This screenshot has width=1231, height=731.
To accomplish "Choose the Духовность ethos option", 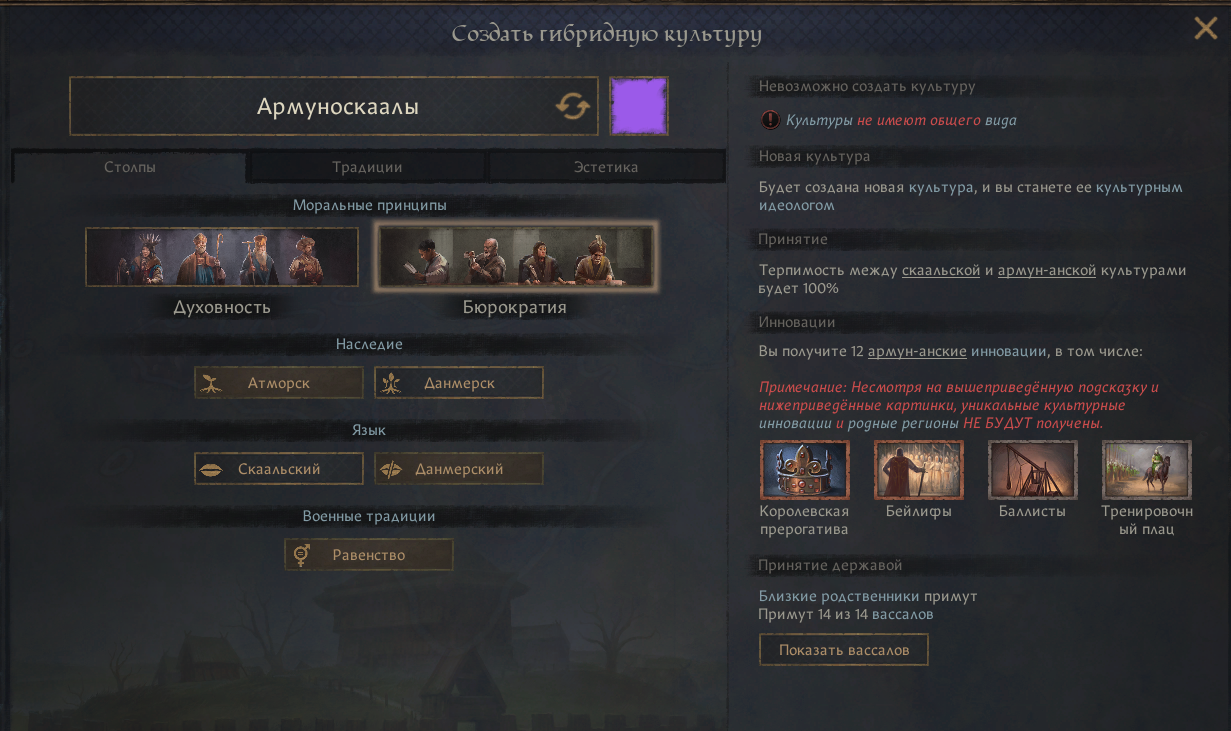I will click(222, 257).
